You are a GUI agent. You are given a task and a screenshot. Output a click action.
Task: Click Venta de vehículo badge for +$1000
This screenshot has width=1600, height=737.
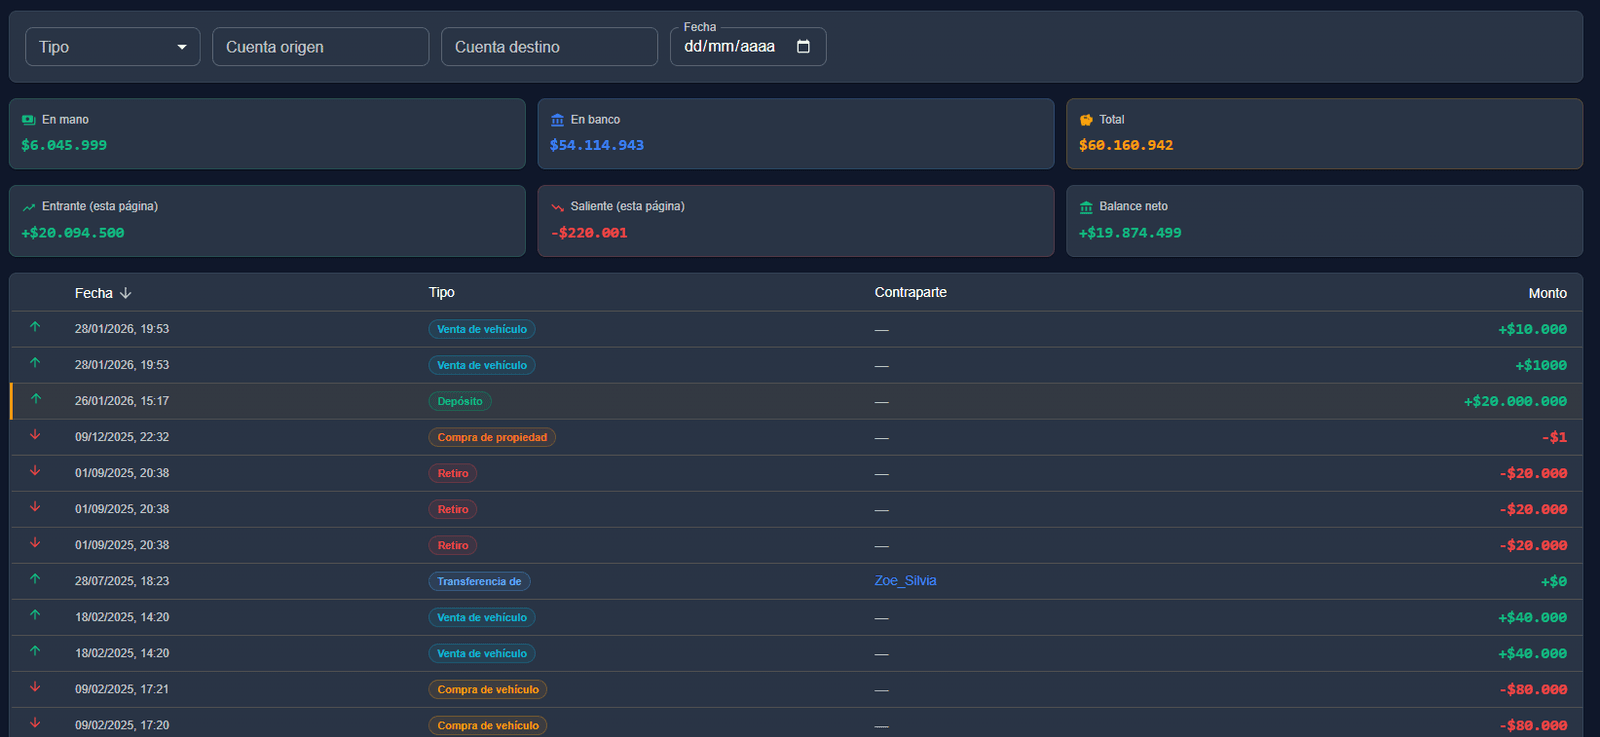click(482, 365)
